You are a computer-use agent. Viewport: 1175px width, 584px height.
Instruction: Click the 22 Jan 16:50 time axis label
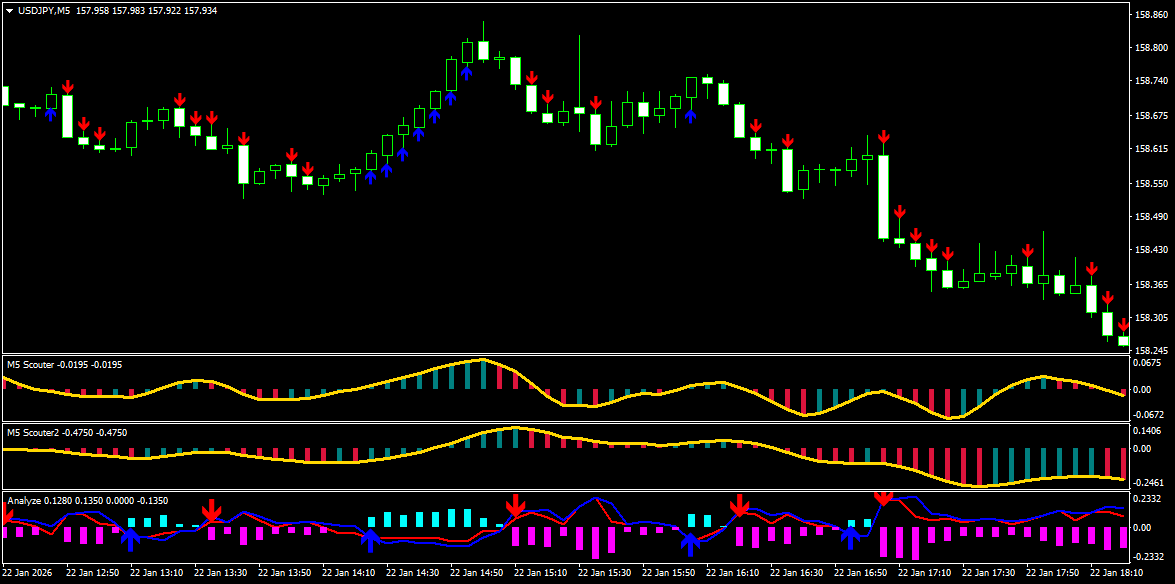click(x=861, y=573)
